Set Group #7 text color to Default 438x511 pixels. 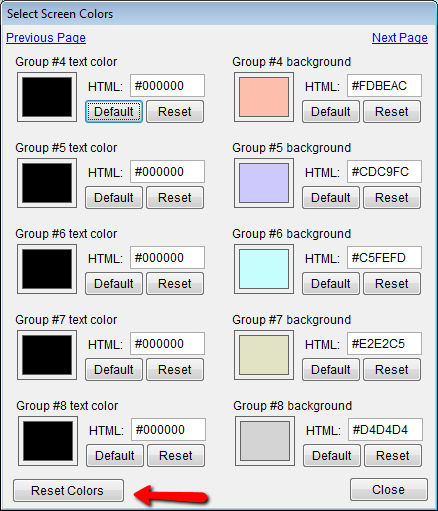point(114,370)
